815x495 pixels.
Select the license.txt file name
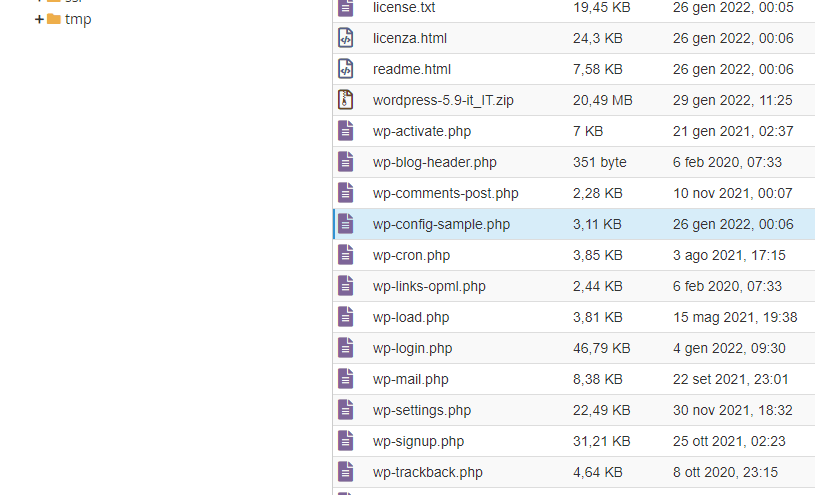pos(404,8)
